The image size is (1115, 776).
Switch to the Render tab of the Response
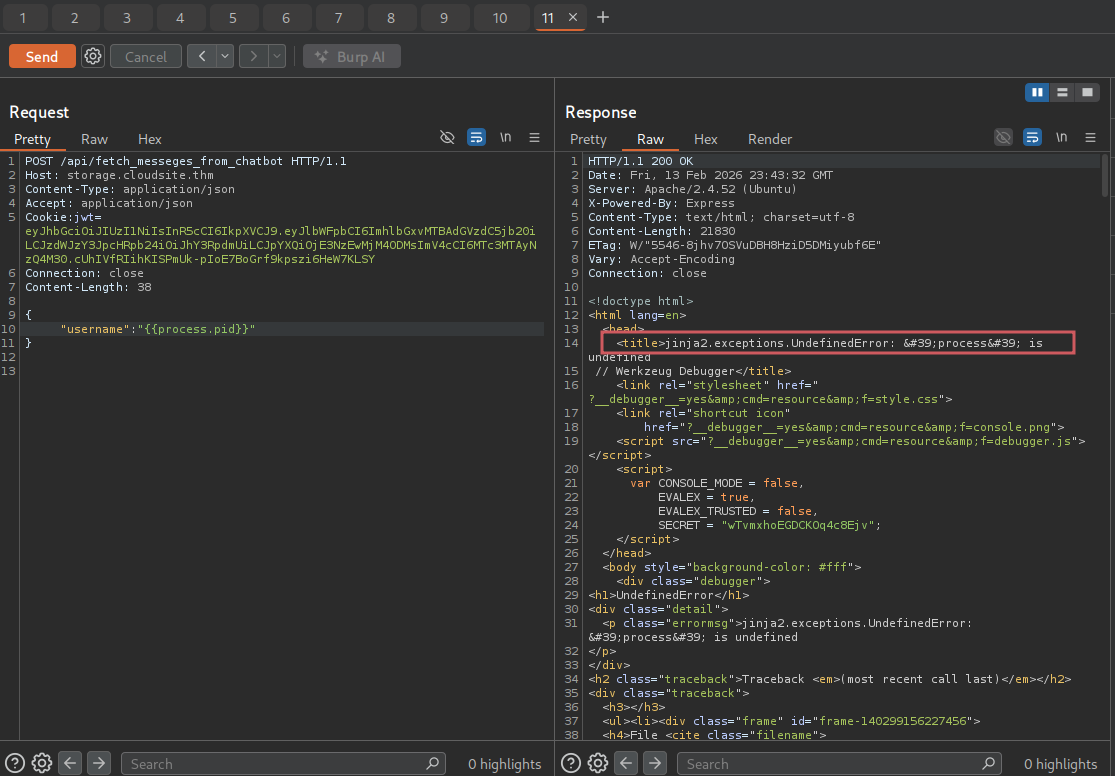tap(769, 139)
